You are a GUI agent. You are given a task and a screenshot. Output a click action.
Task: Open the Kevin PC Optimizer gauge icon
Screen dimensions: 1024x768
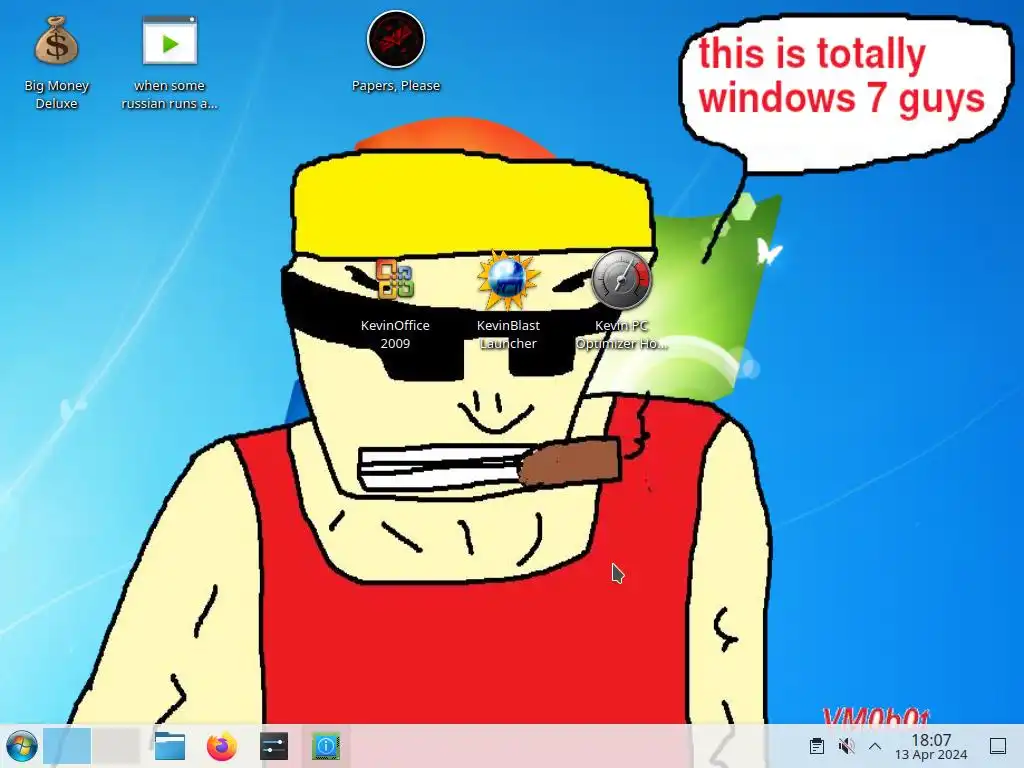tap(621, 280)
